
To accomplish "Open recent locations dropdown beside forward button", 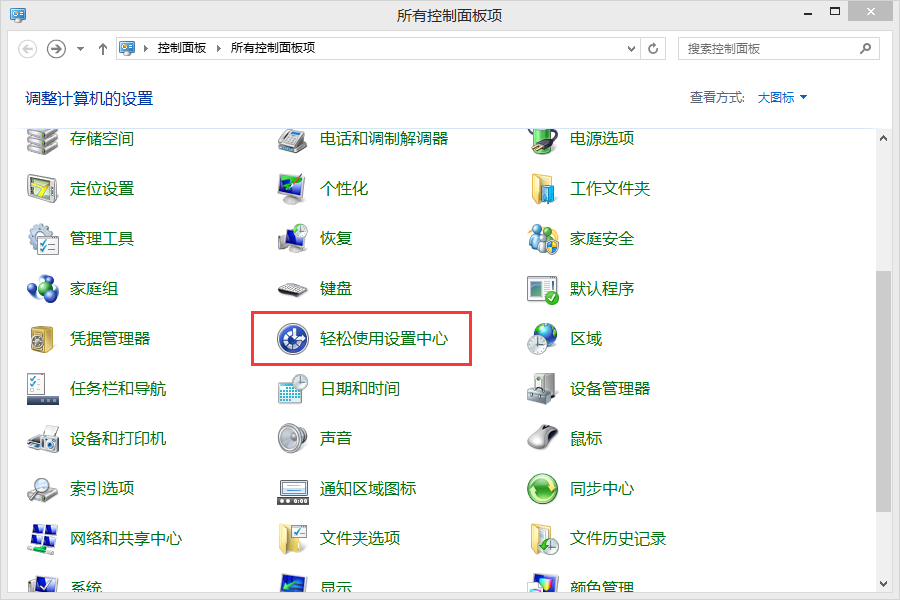I will [80, 48].
